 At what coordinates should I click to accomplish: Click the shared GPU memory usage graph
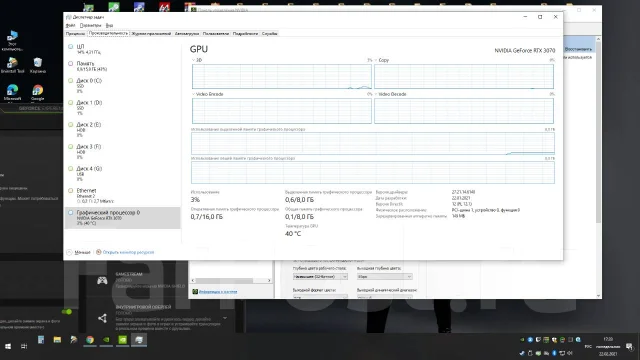[373, 172]
